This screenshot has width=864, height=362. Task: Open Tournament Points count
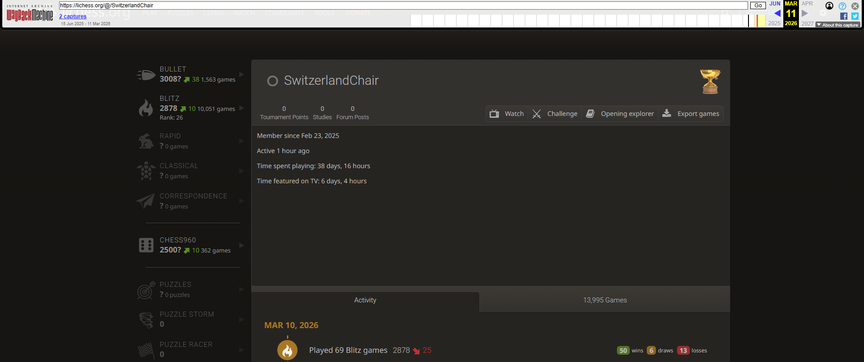pos(284,113)
